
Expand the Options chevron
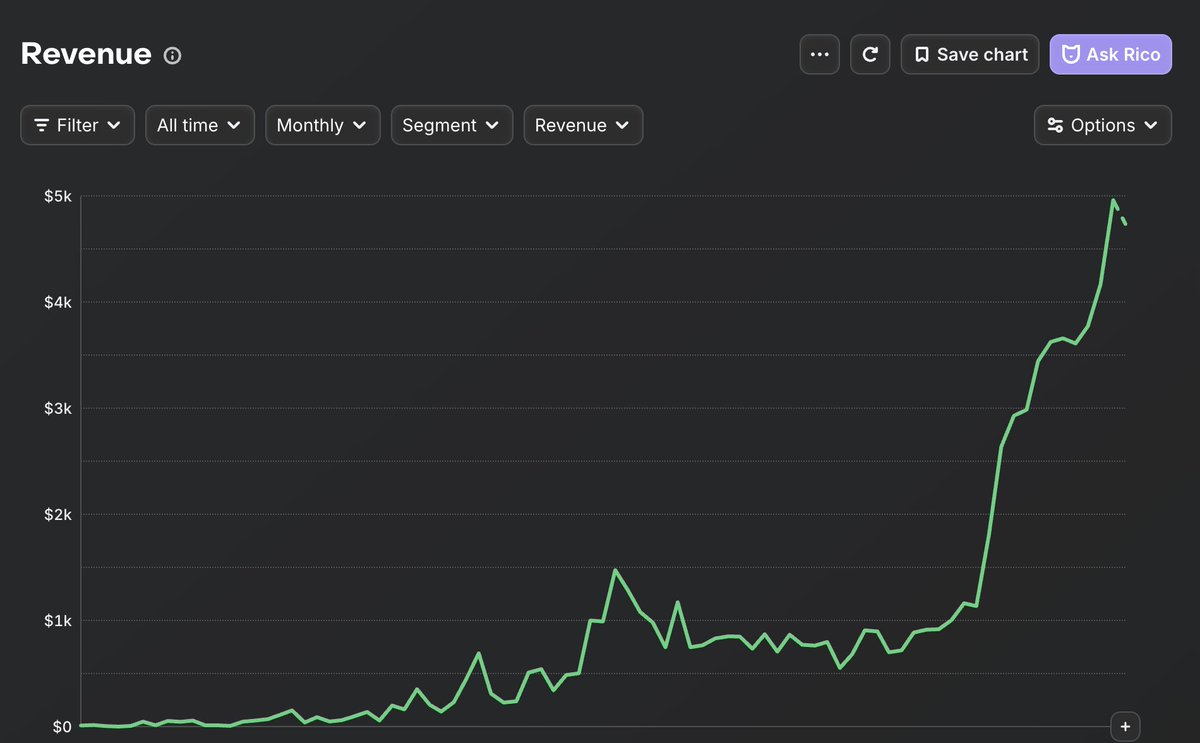click(x=1151, y=125)
